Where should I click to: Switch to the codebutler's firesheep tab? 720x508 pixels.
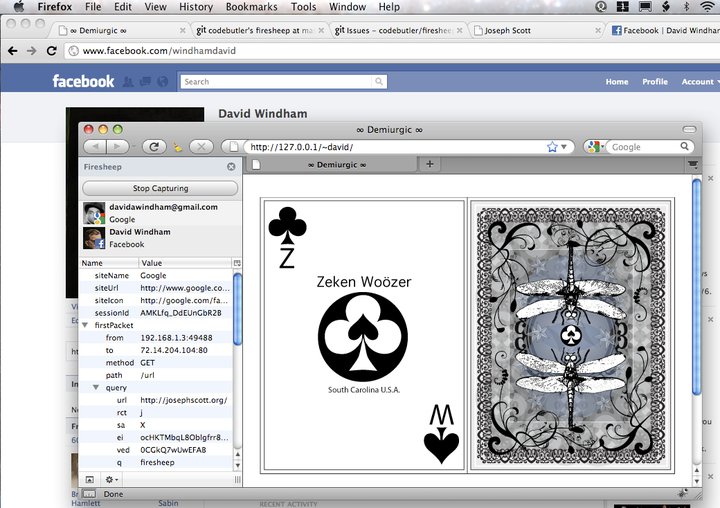(259, 30)
